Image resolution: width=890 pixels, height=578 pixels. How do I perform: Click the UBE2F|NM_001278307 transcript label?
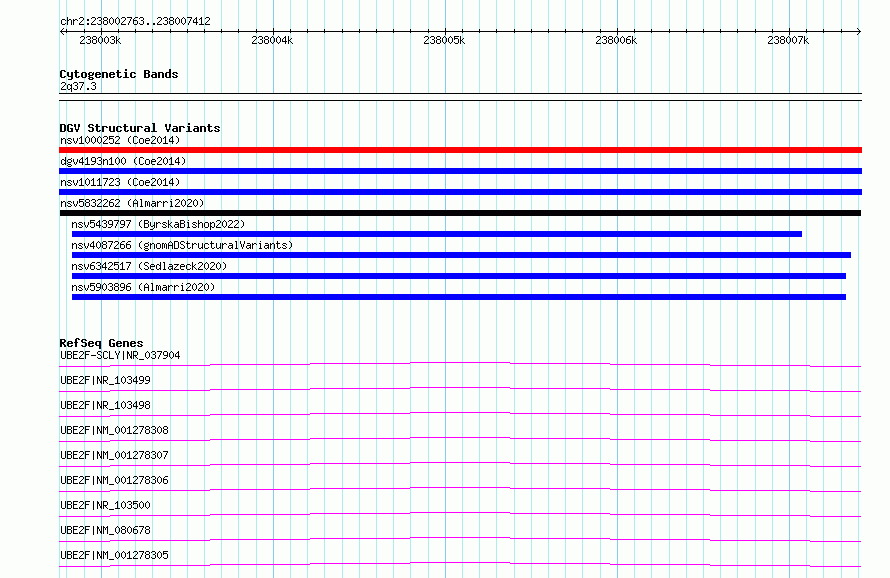click(114, 455)
